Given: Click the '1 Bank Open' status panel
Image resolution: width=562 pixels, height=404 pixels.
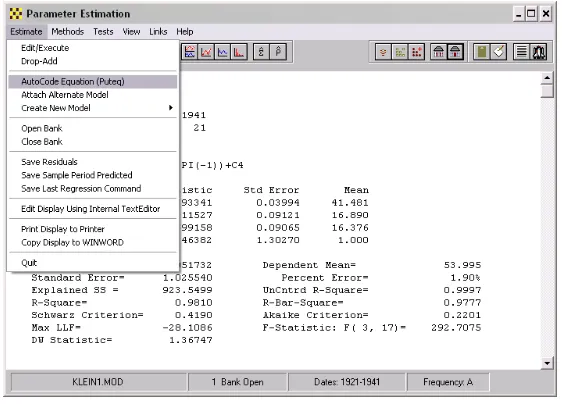Looking at the screenshot, I should click(238, 382).
